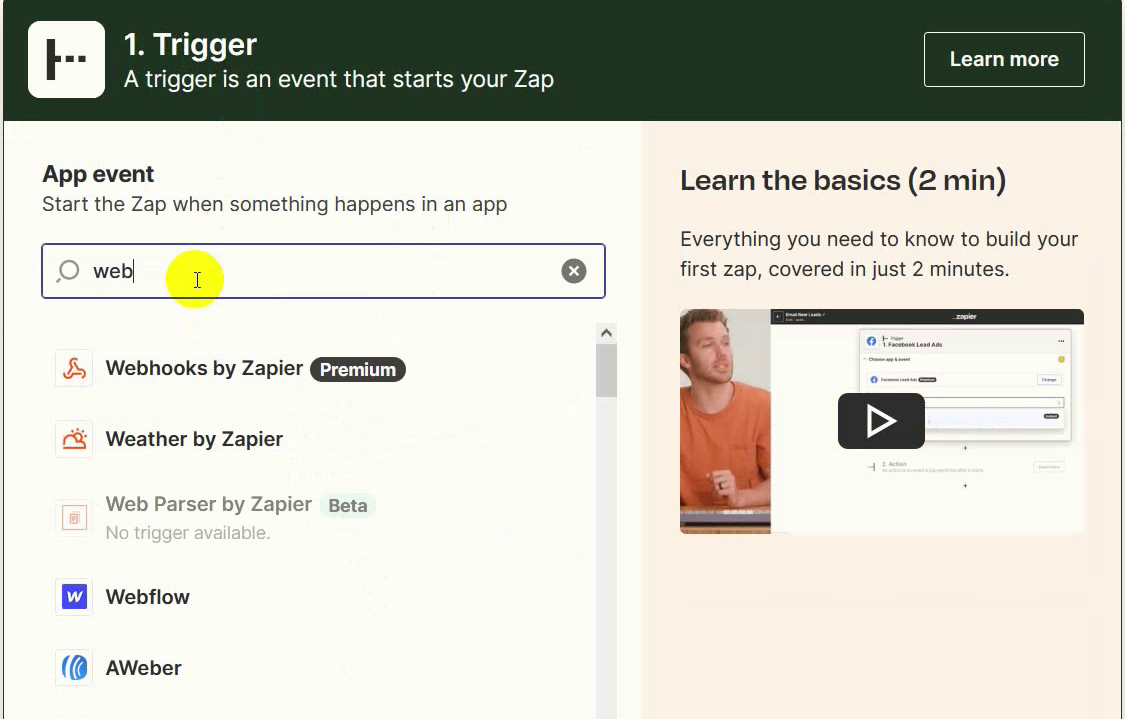Click the results list scrollbar thumb
The image size is (1125, 719).
pos(606,371)
